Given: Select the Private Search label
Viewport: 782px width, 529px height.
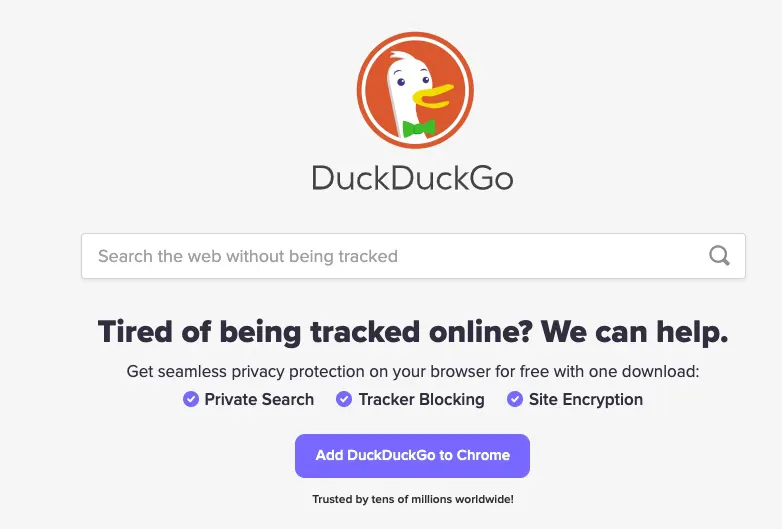Looking at the screenshot, I should pyautogui.click(x=259, y=399).
